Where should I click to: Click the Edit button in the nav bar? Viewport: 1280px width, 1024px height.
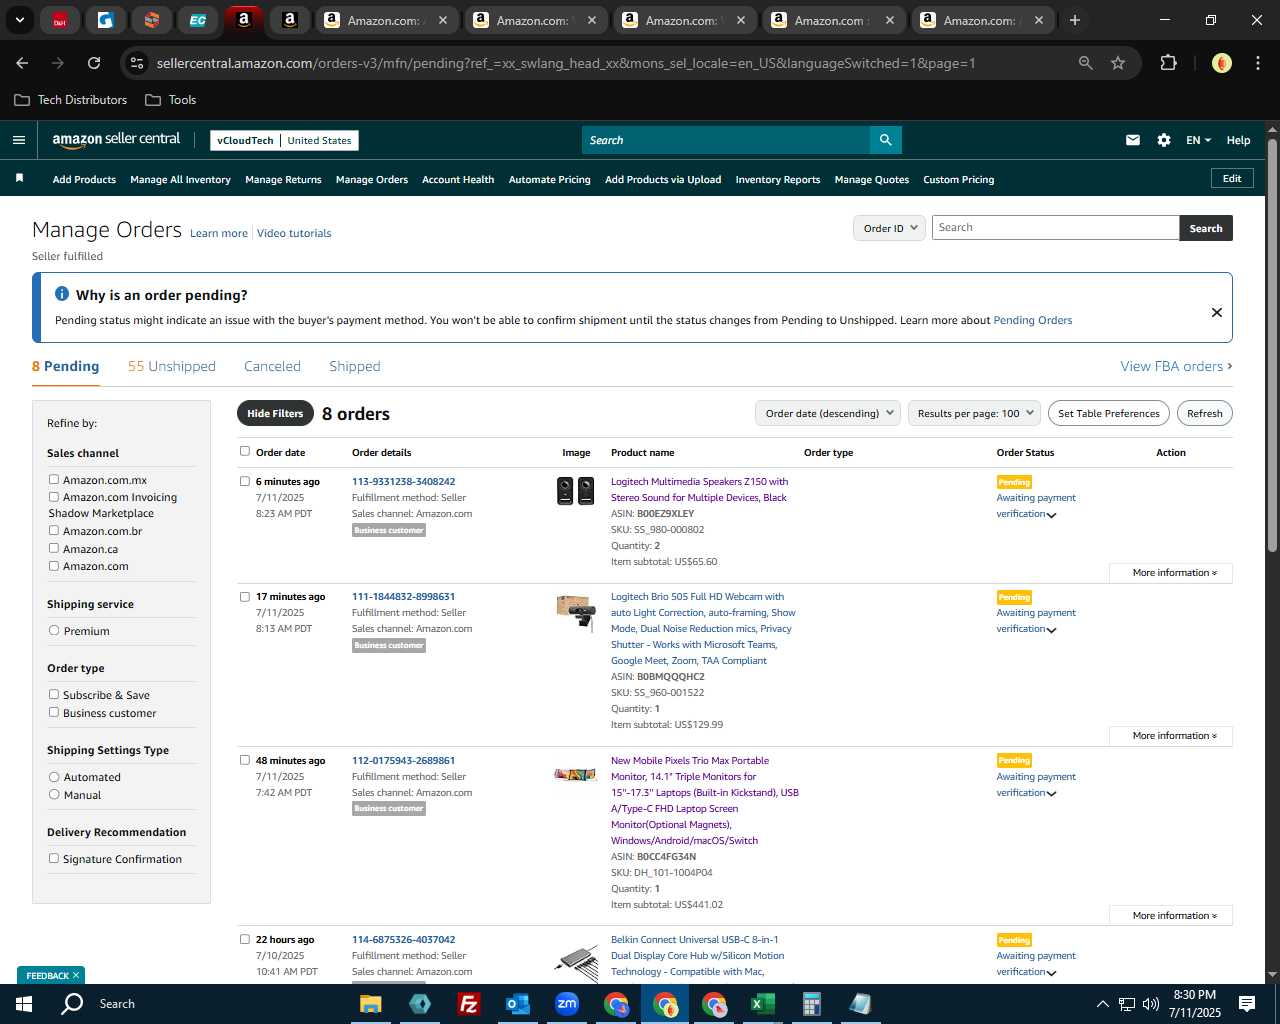pyautogui.click(x=1232, y=179)
